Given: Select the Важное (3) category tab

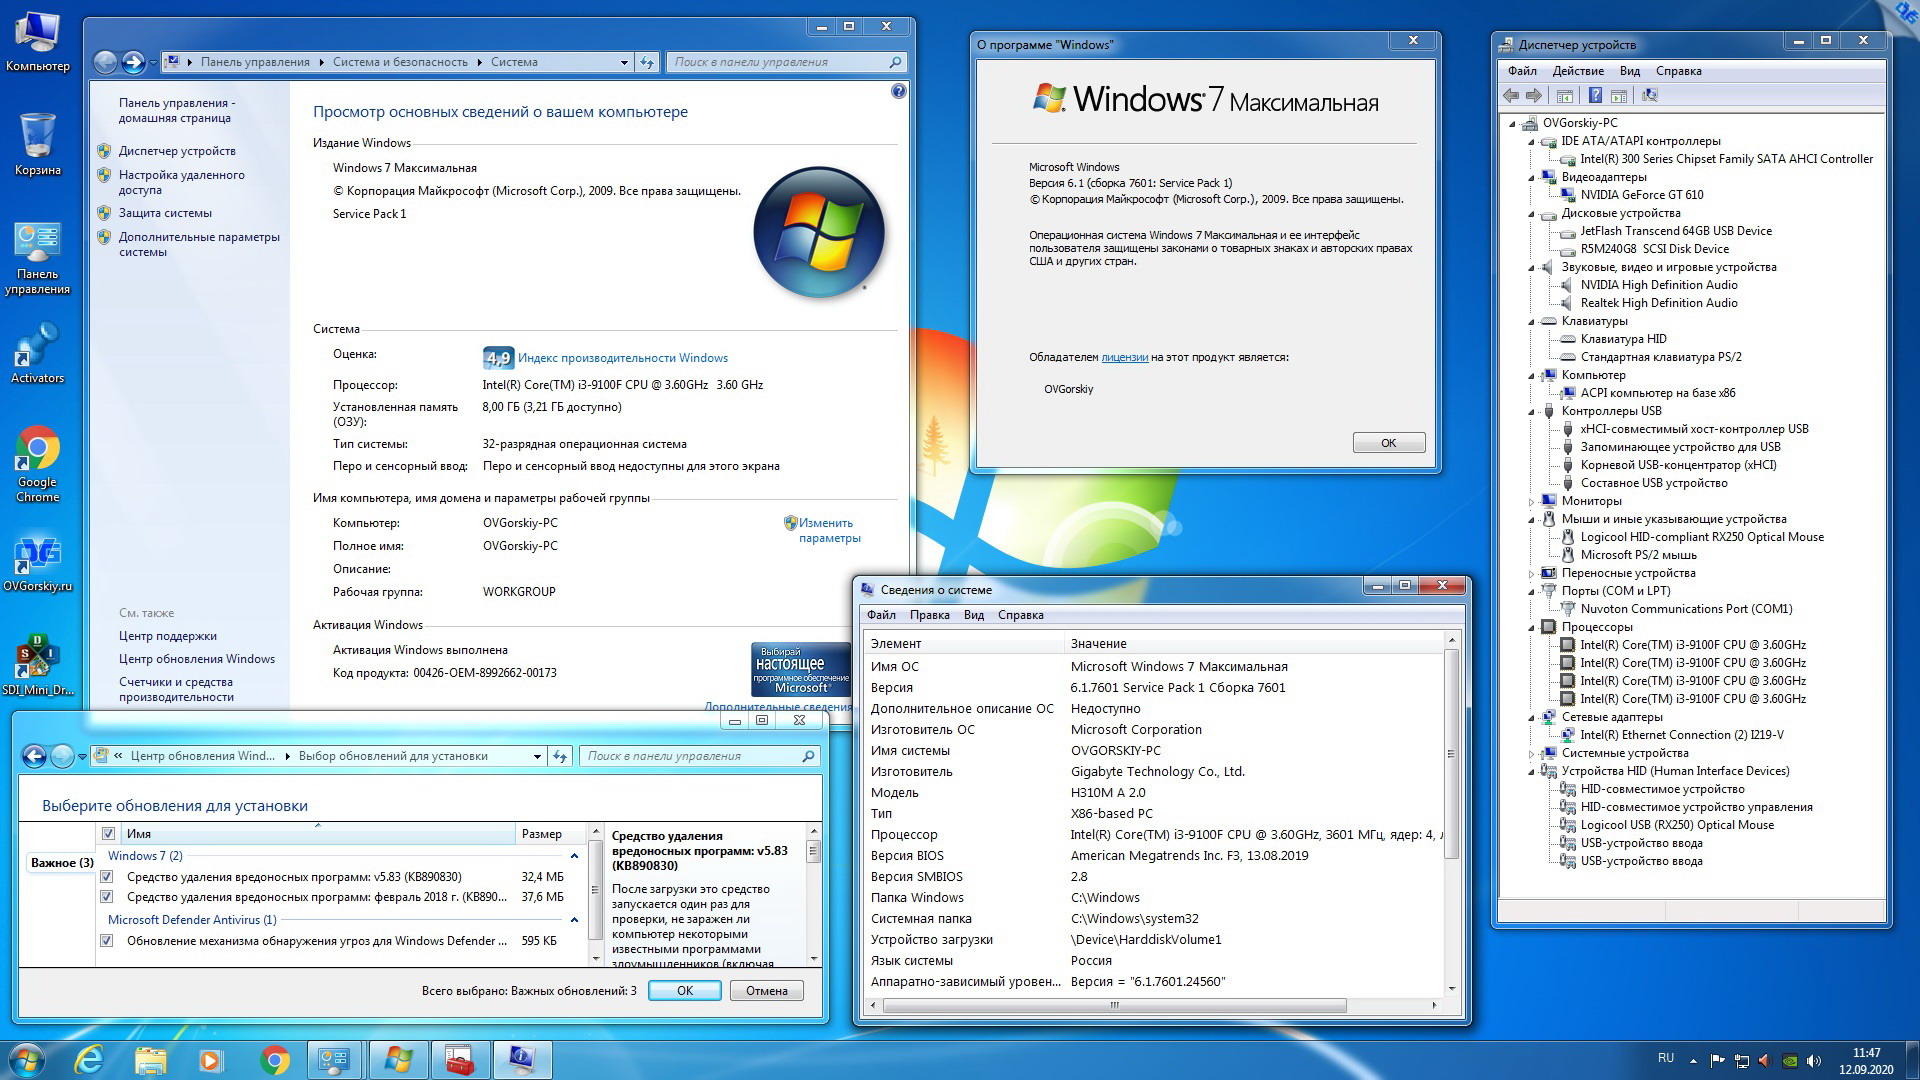Looking at the screenshot, I should point(61,863).
